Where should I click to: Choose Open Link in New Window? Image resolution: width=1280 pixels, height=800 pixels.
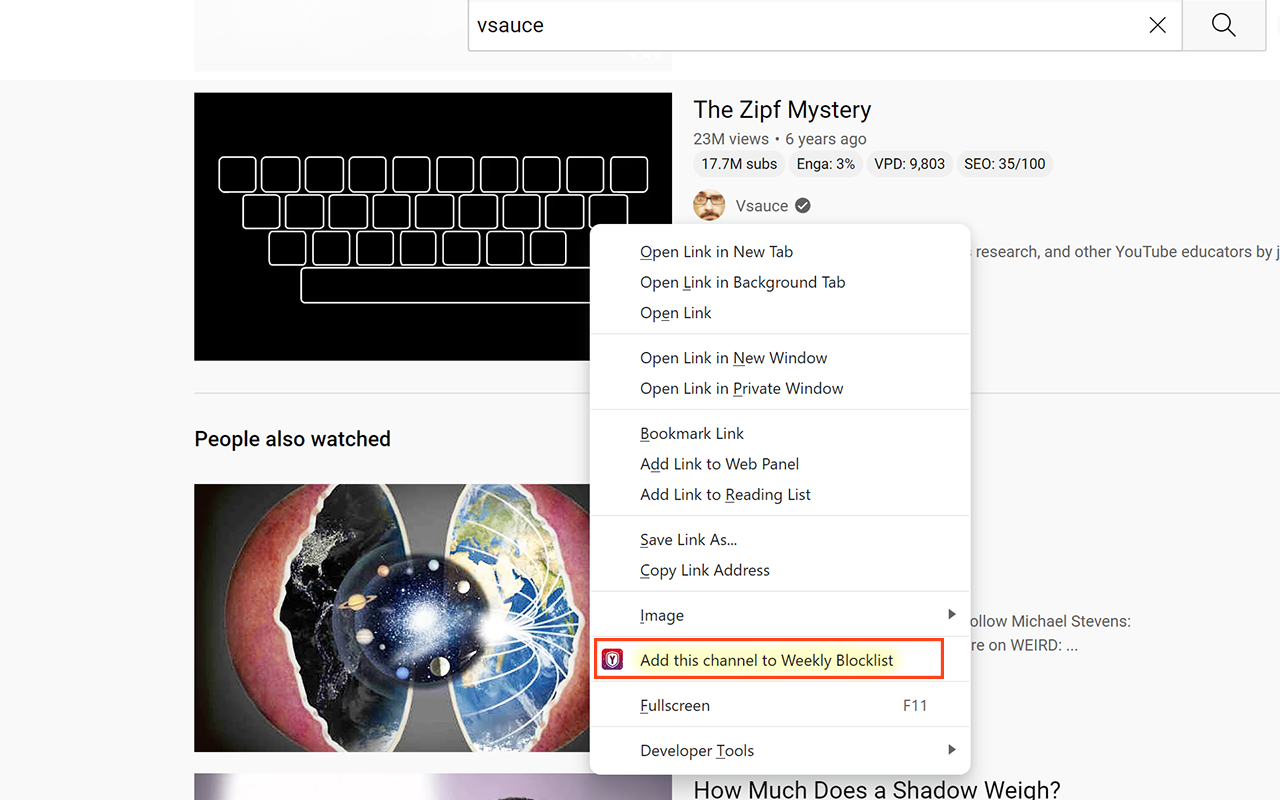point(780,358)
